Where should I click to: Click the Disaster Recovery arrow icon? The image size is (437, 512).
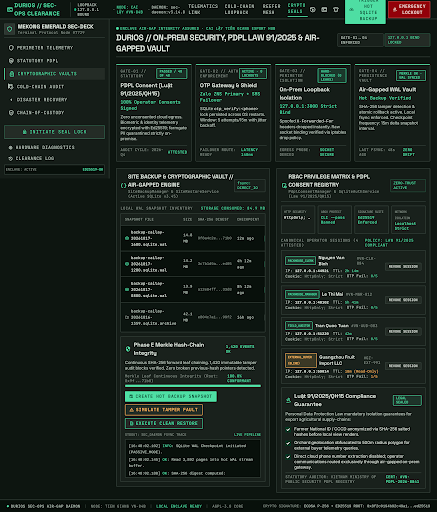pos(11,100)
